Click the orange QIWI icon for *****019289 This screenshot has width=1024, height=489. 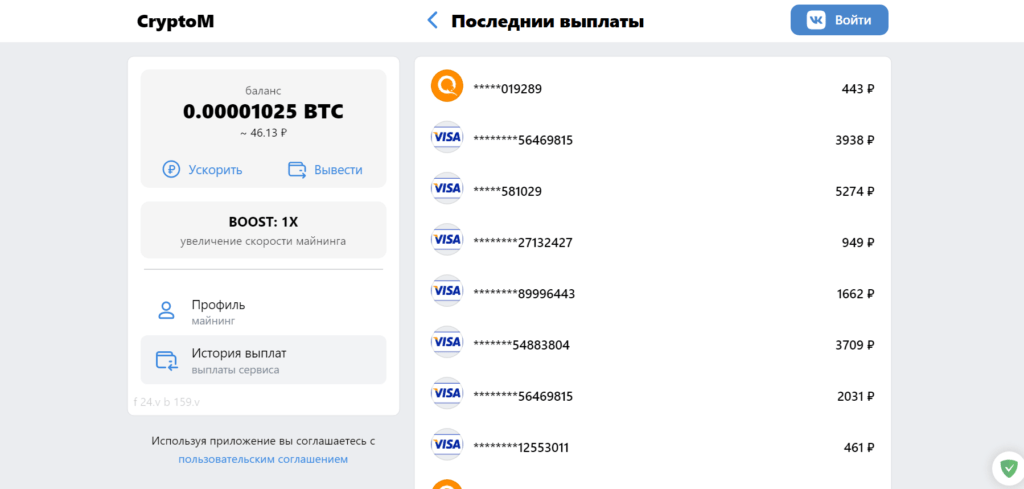pos(447,86)
